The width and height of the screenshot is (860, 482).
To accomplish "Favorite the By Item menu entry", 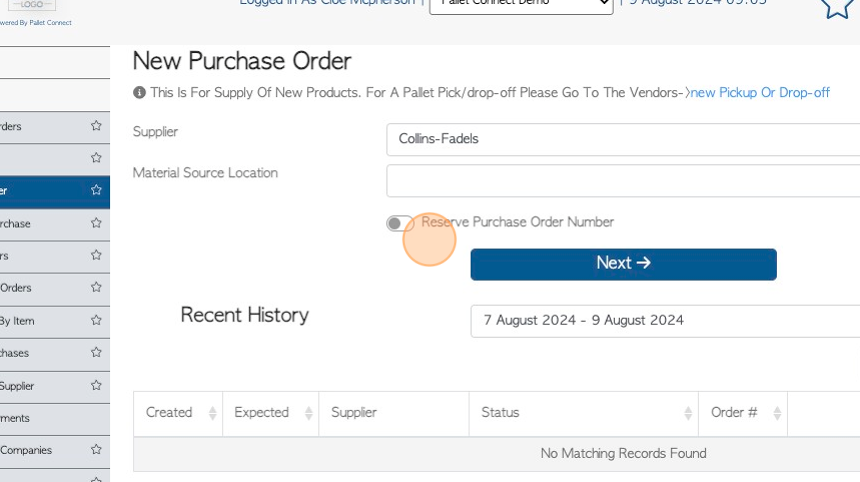I will (96, 320).
